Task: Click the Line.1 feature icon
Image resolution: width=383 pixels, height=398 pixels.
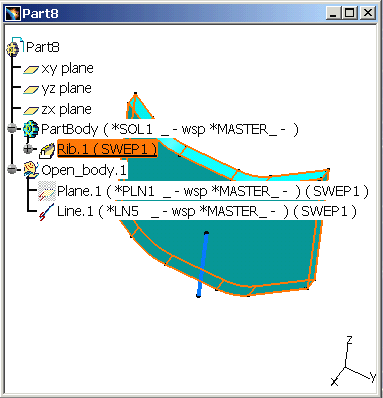Action: 47,212
